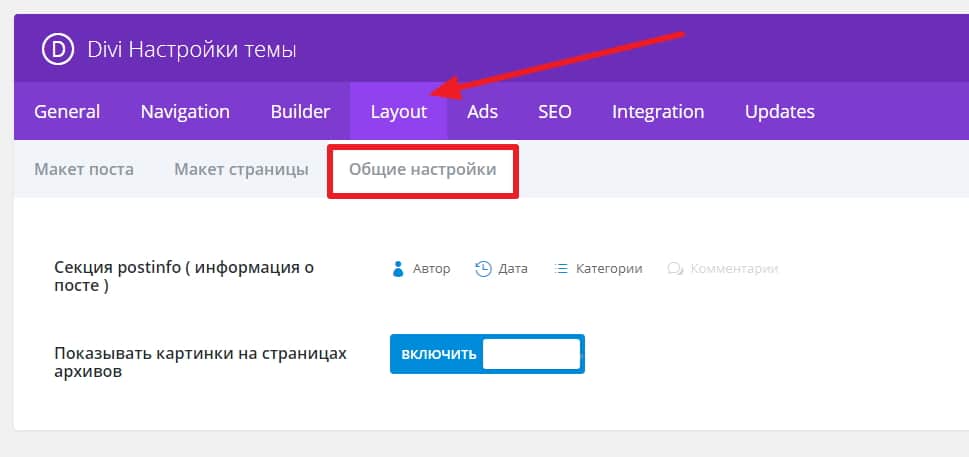Open the Navigation tab
Image resolution: width=969 pixels, height=457 pixels.
[x=185, y=112]
